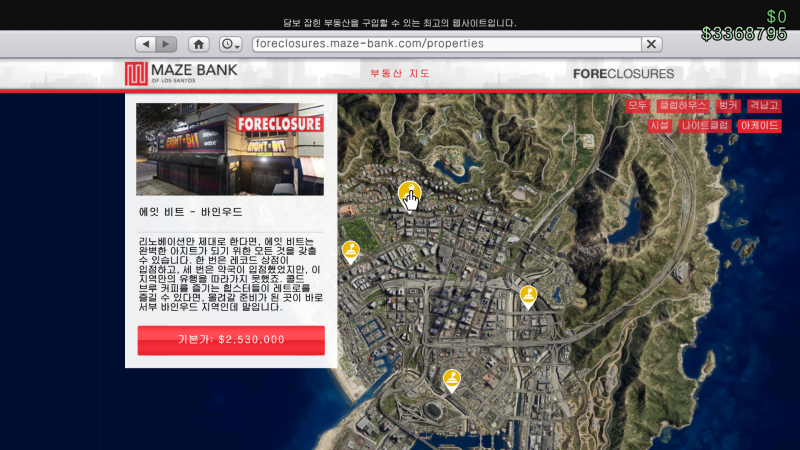Select the $0 cash amount
The height and width of the screenshot is (450, 800).
pos(777,16)
